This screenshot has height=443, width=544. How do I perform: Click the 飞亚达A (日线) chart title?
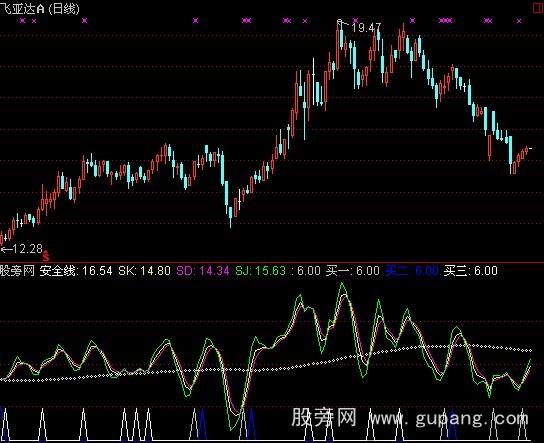(40, 8)
